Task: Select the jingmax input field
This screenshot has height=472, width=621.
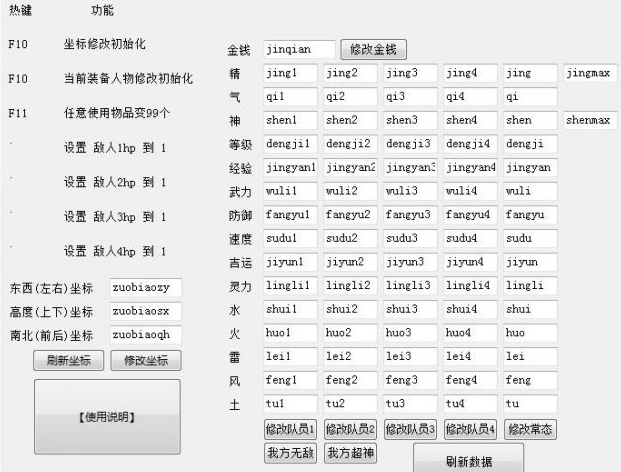Action: tap(590, 73)
